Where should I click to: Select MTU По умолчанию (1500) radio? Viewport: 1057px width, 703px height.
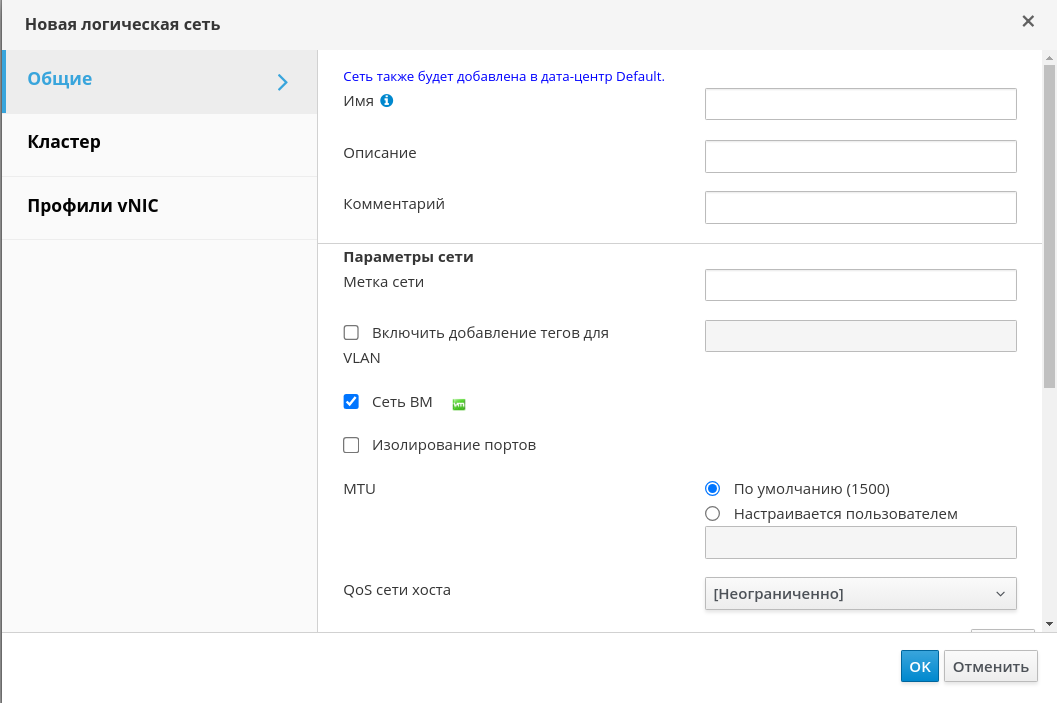(713, 489)
